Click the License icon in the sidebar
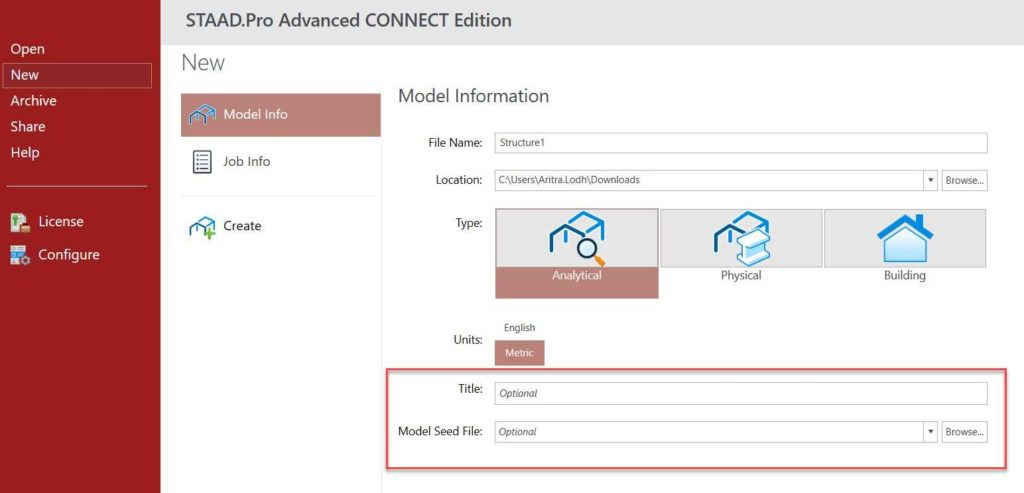 click(20, 223)
